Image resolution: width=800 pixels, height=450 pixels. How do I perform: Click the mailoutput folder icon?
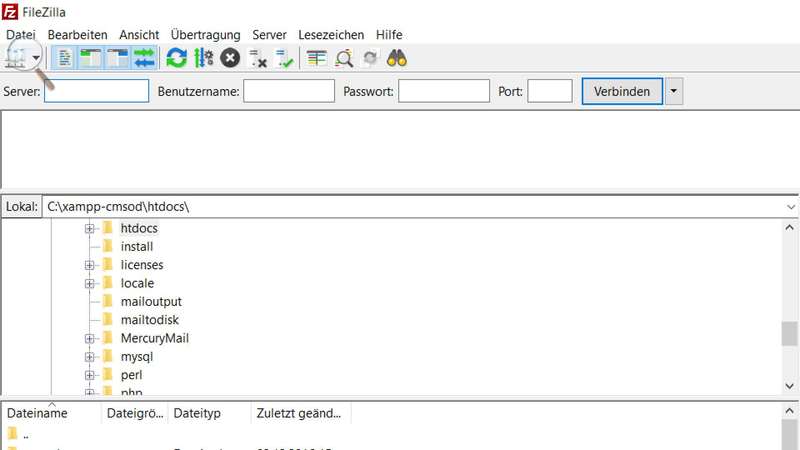click(108, 301)
